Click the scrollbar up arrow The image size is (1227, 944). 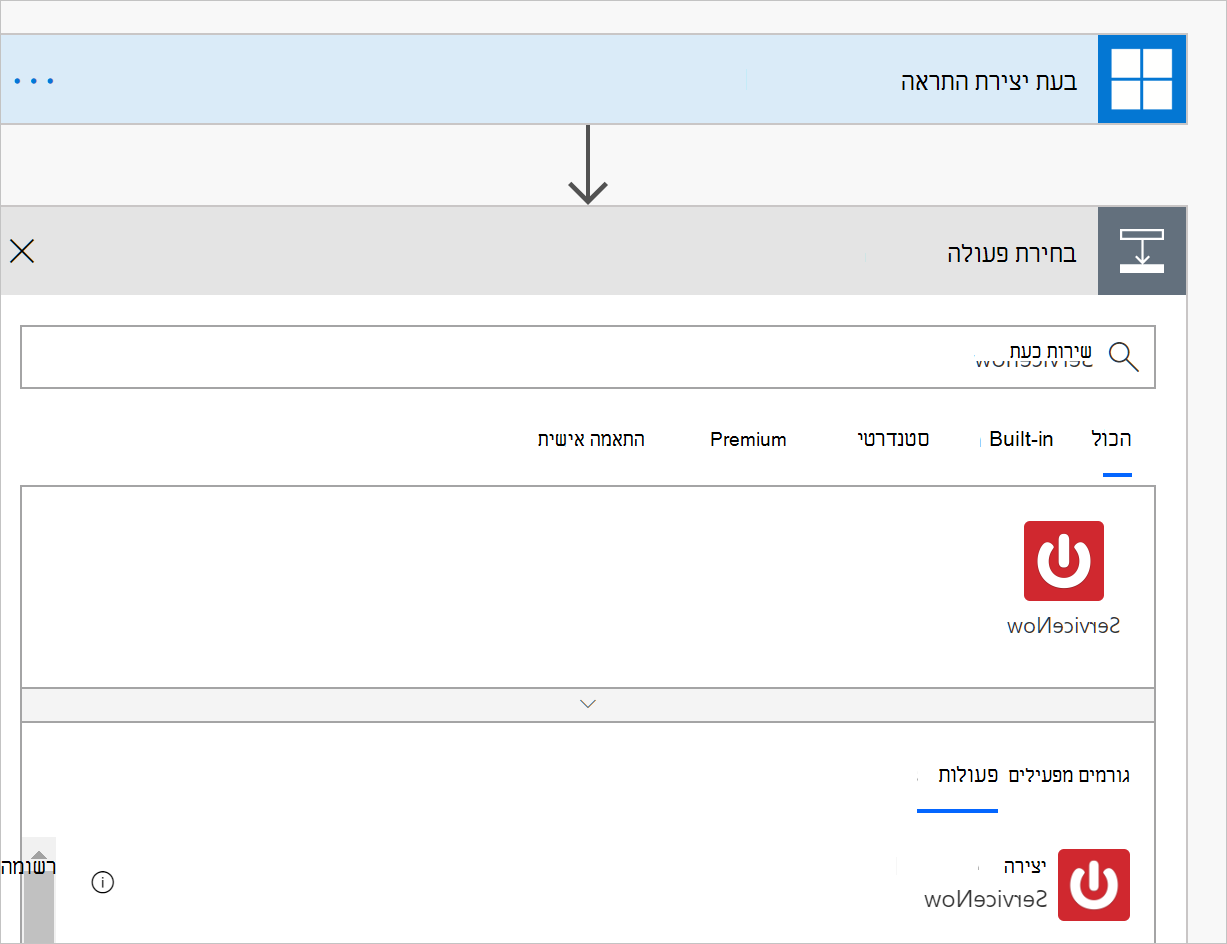(39, 853)
